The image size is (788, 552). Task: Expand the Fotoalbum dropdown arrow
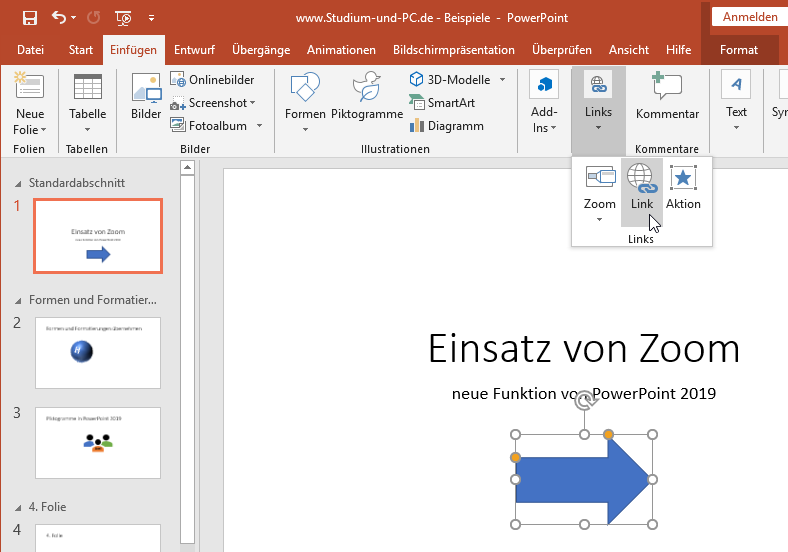[x=259, y=125]
